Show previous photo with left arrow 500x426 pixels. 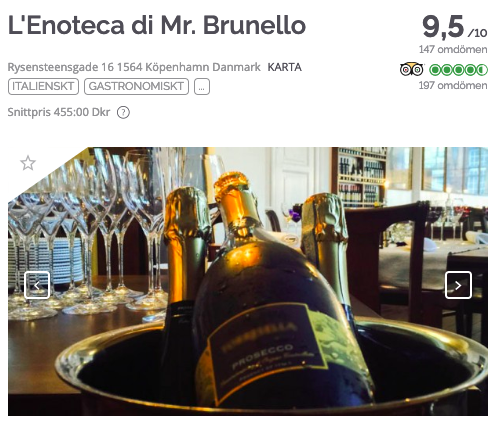click(x=37, y=285)
